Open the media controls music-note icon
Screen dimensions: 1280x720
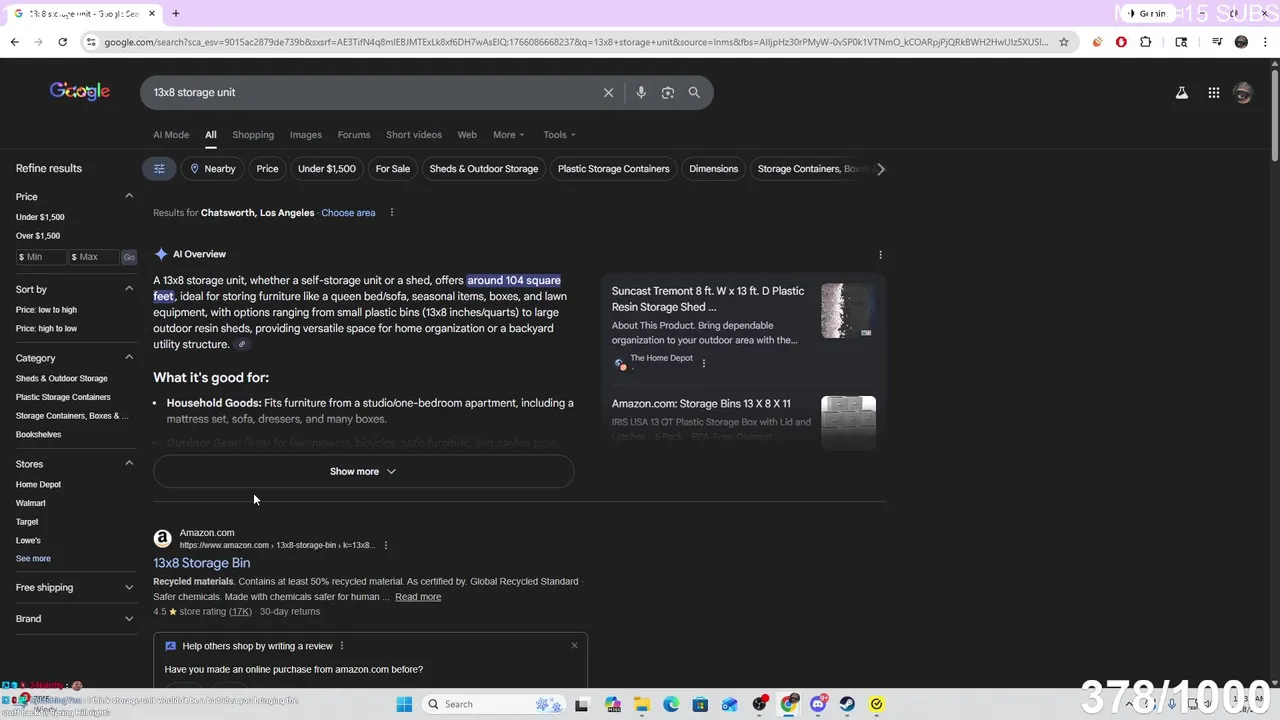pos(1217,42)
